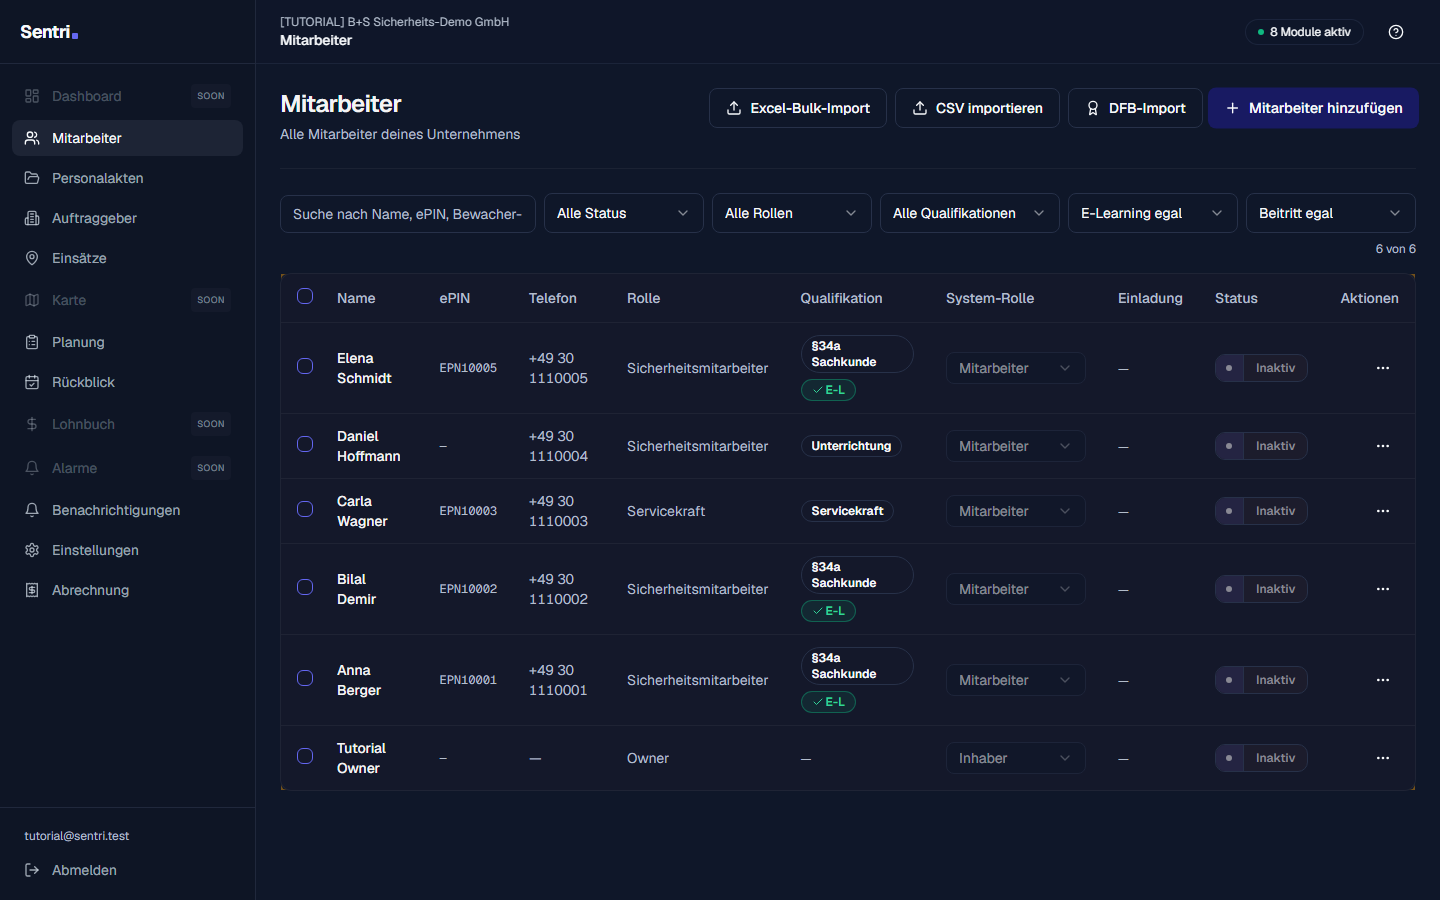This screenshot has width=1440, height=900.
Task: Click the Sentri logo
Action: coord(49,32)
